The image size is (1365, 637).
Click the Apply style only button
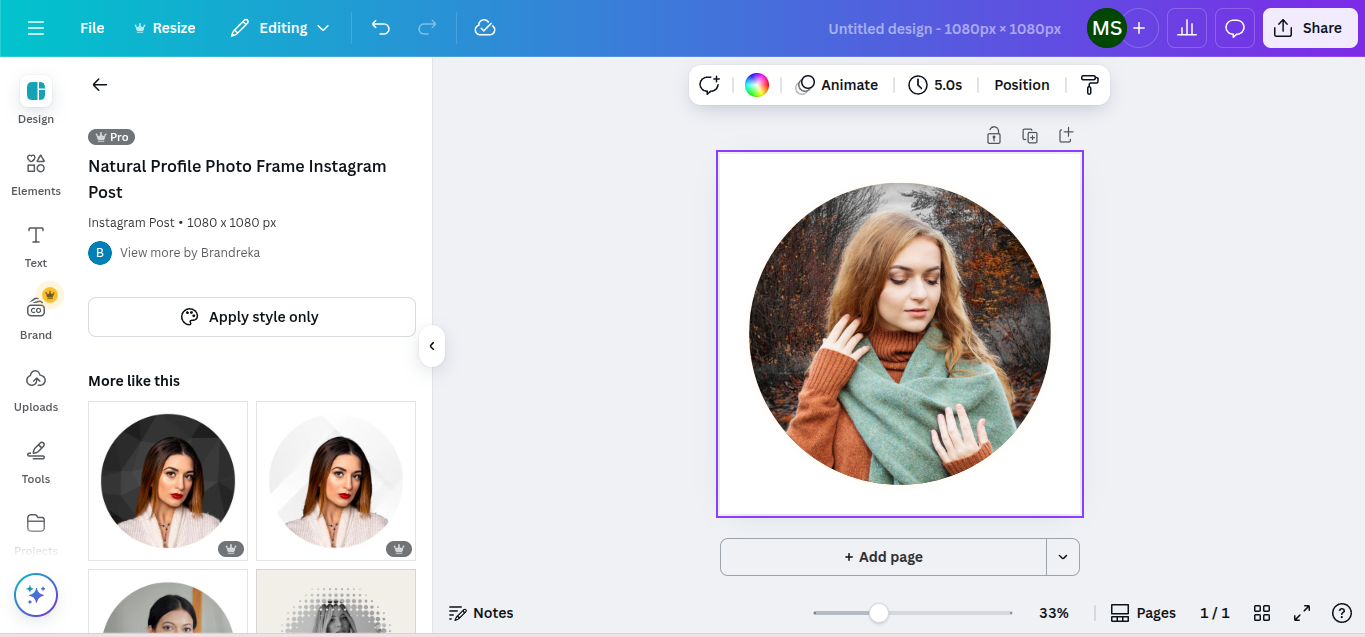point(251,316)
